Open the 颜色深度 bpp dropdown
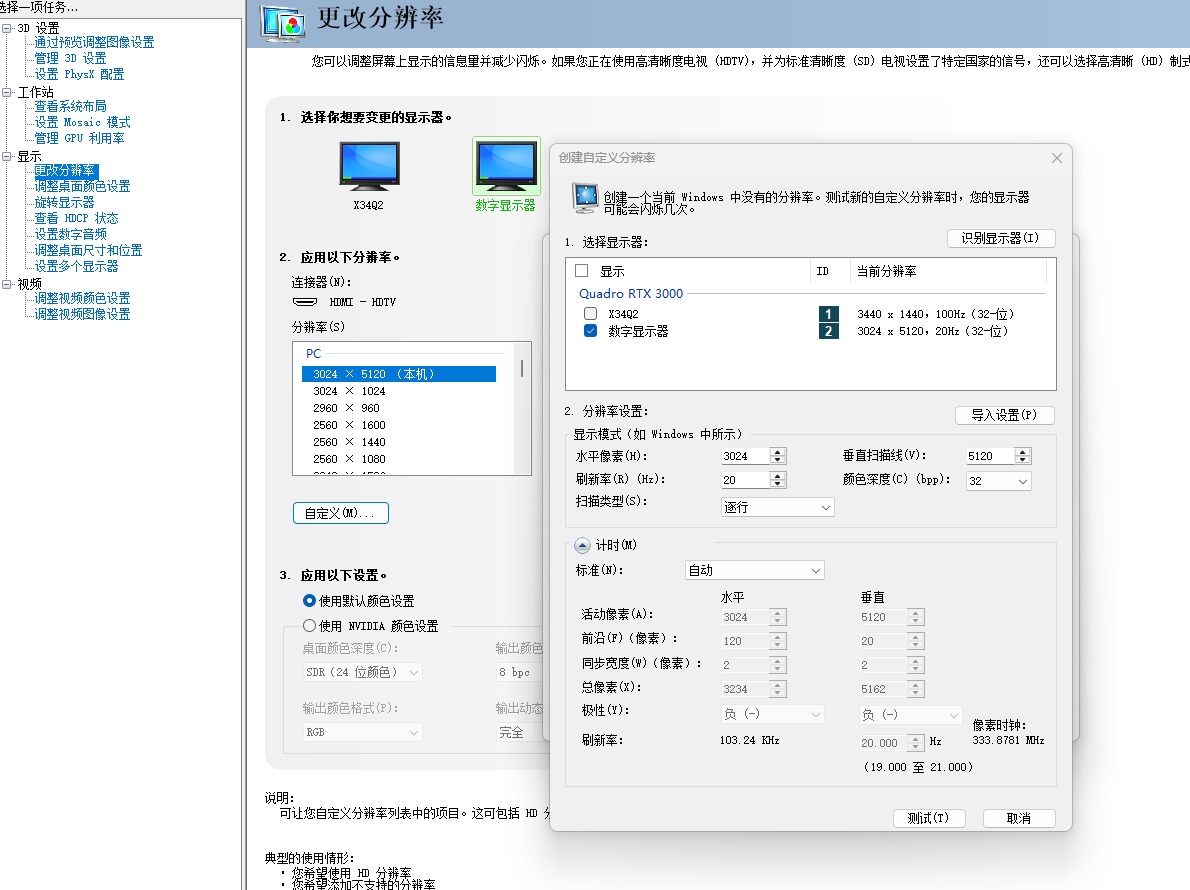 (998, 482)
